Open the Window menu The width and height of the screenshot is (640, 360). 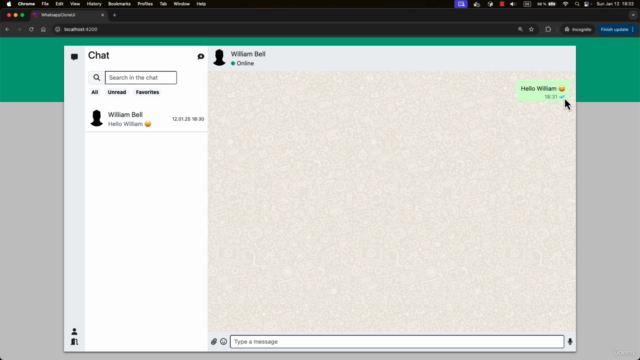click(x=182, y=4)
